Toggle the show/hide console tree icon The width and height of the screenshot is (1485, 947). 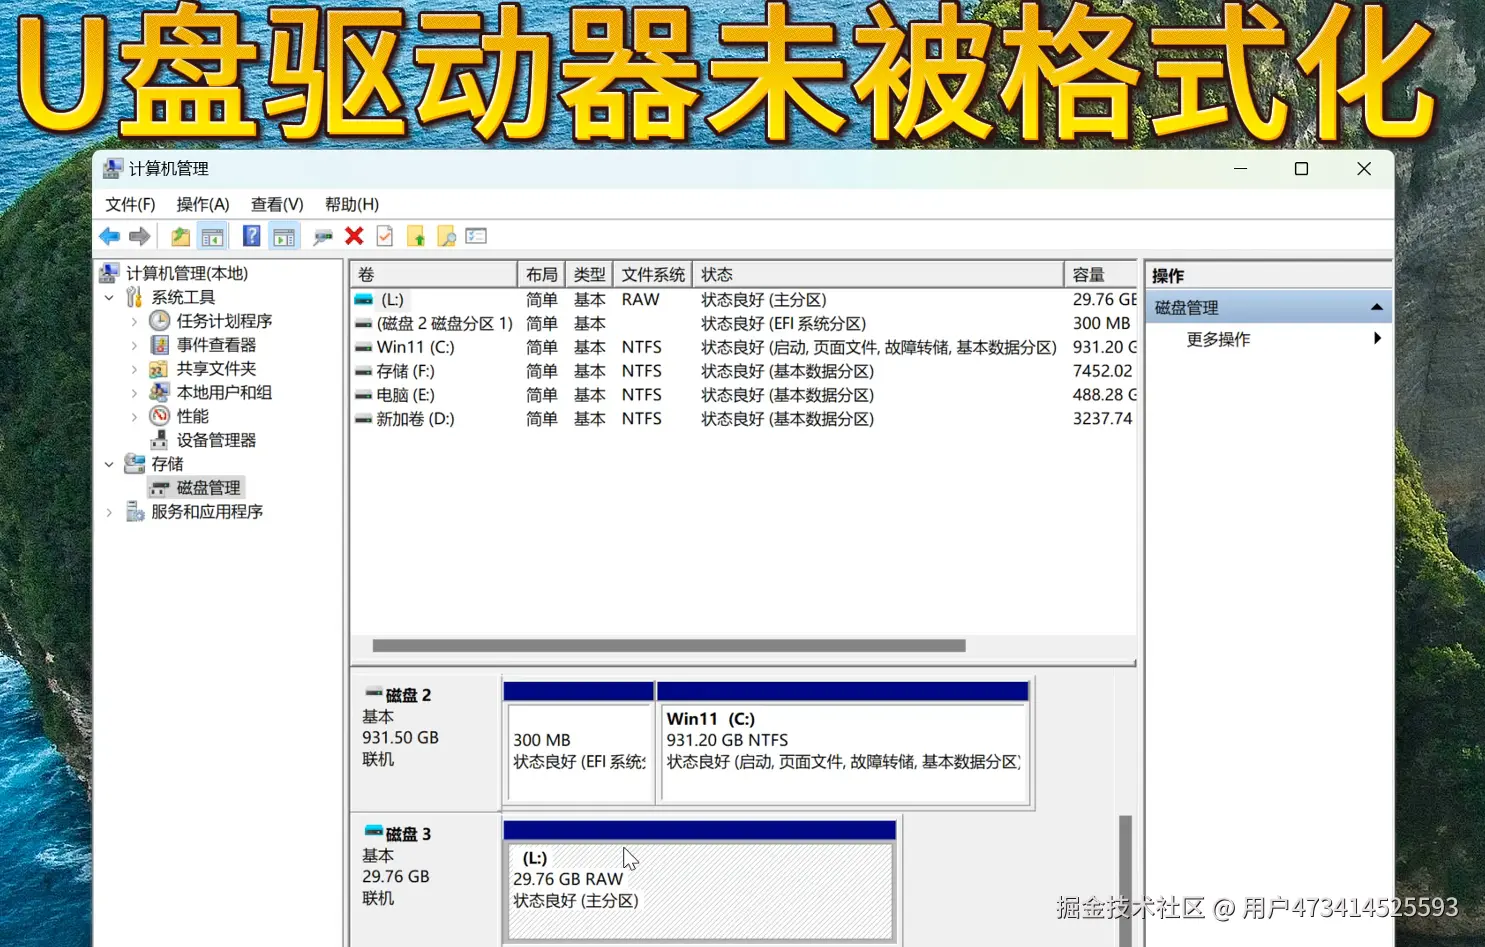click(213, 235)
